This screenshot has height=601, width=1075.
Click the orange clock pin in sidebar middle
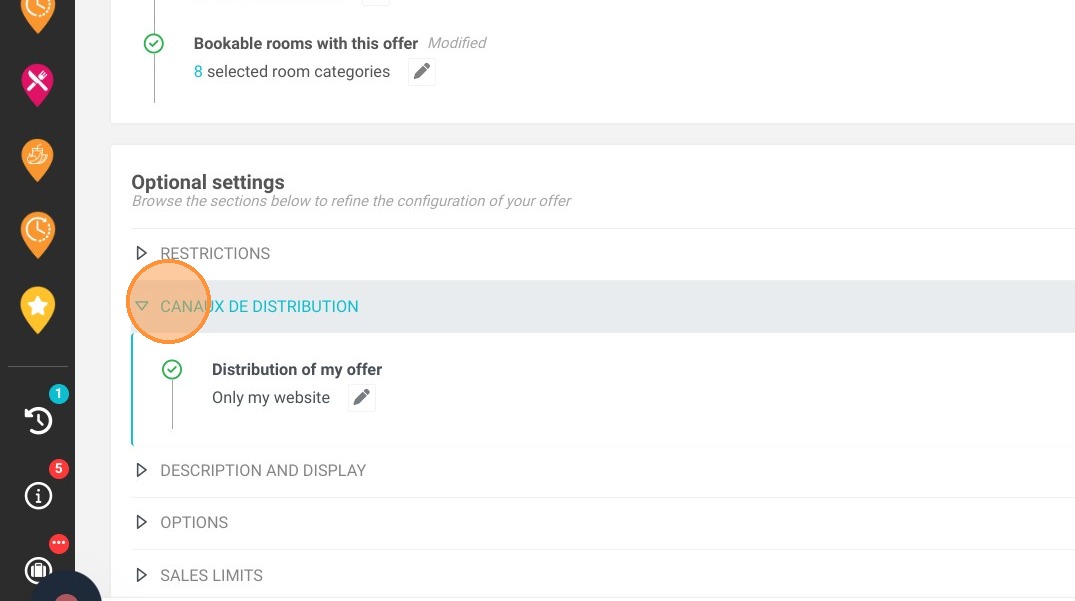[x=37, y=234]
